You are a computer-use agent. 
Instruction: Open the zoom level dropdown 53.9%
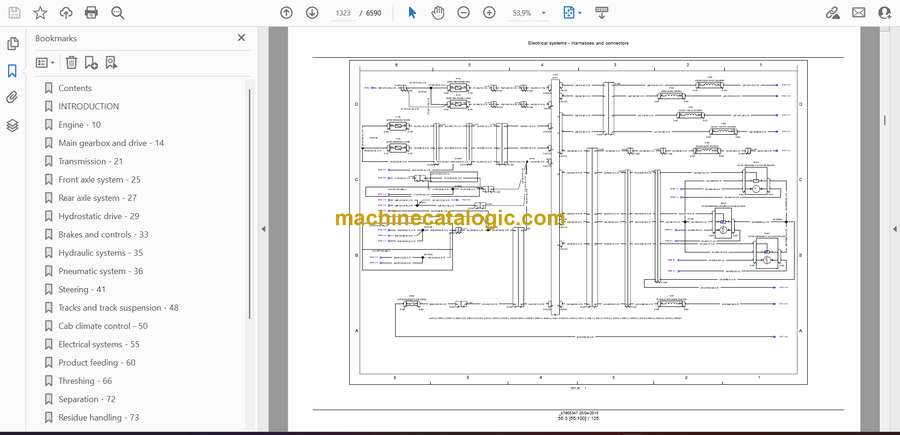[x=529, y=13]
